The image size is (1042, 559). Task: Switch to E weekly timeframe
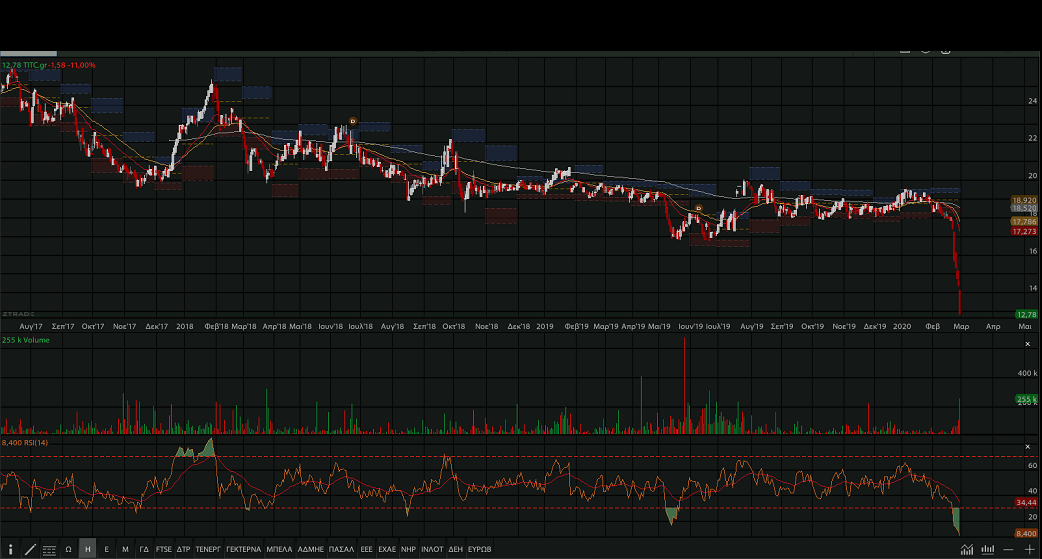[106, 549]
